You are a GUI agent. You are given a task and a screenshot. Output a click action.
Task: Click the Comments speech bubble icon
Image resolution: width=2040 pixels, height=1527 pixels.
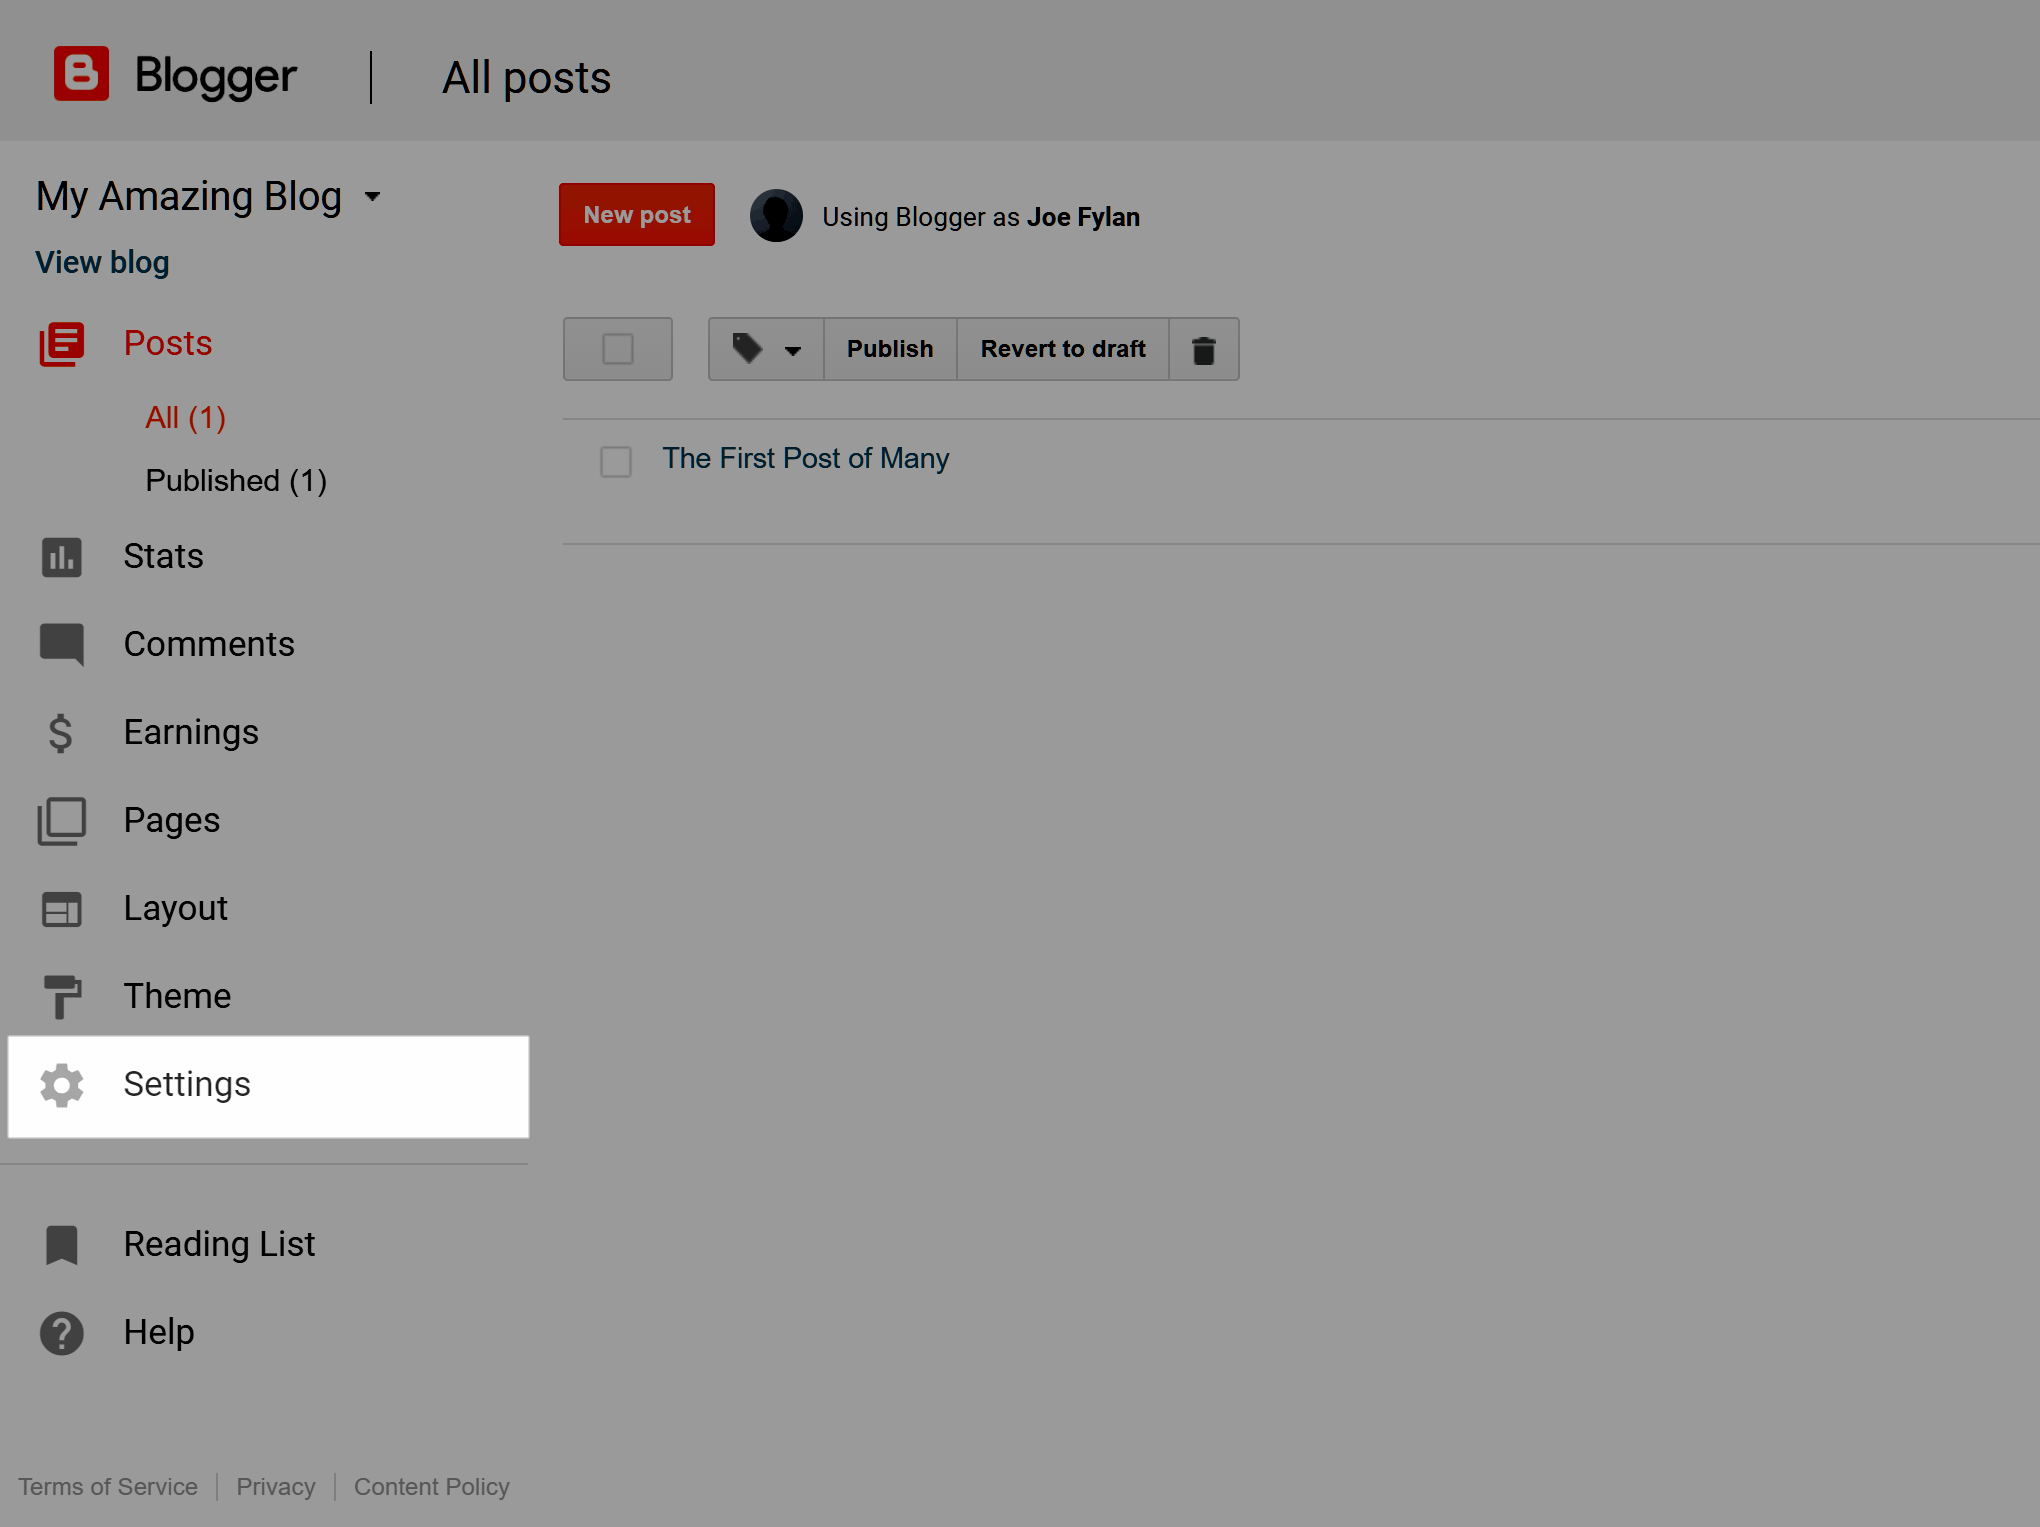tap(62, 645)
